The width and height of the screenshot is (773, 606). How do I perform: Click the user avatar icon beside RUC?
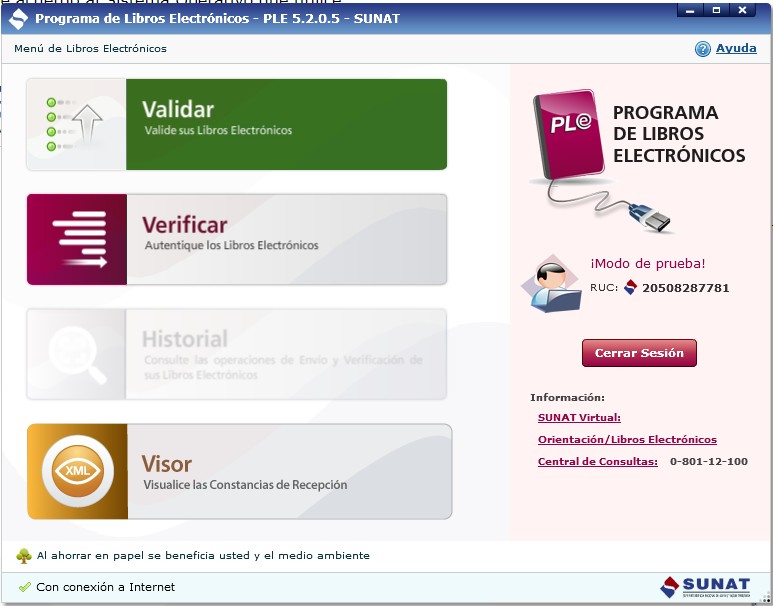(x=550, y=285)
